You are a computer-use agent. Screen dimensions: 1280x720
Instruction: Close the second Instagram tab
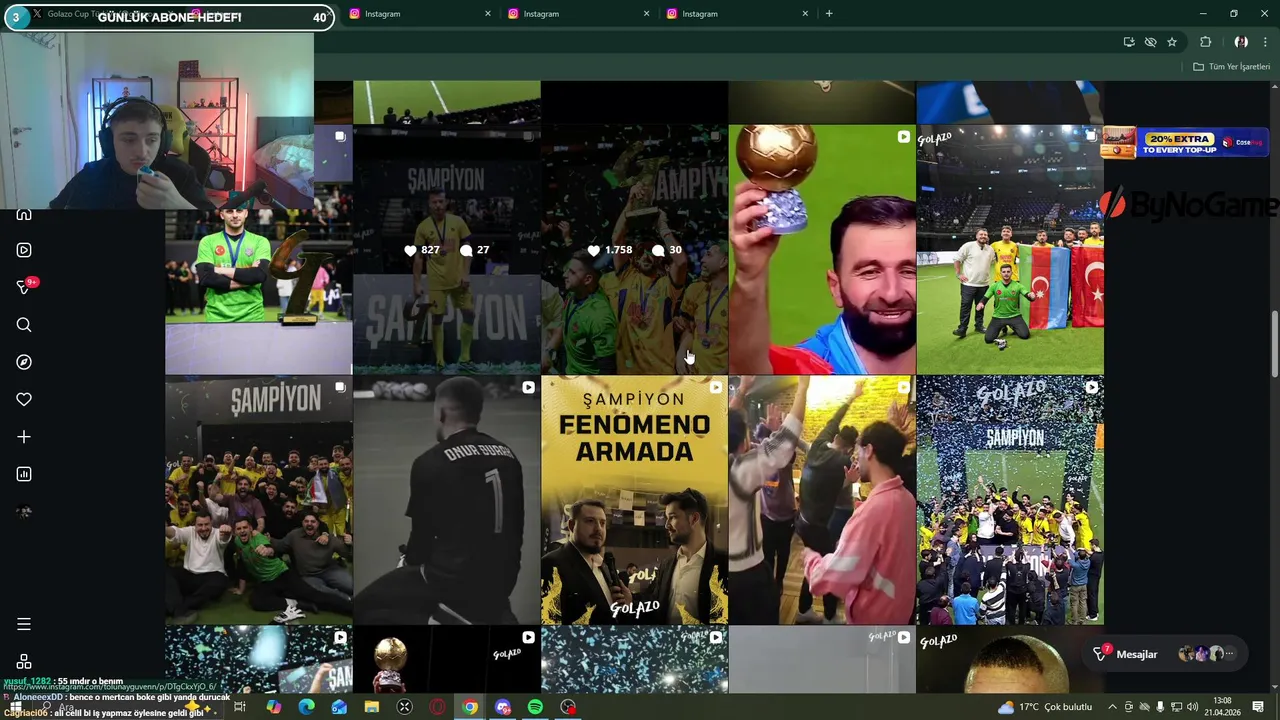pos(488,14)
